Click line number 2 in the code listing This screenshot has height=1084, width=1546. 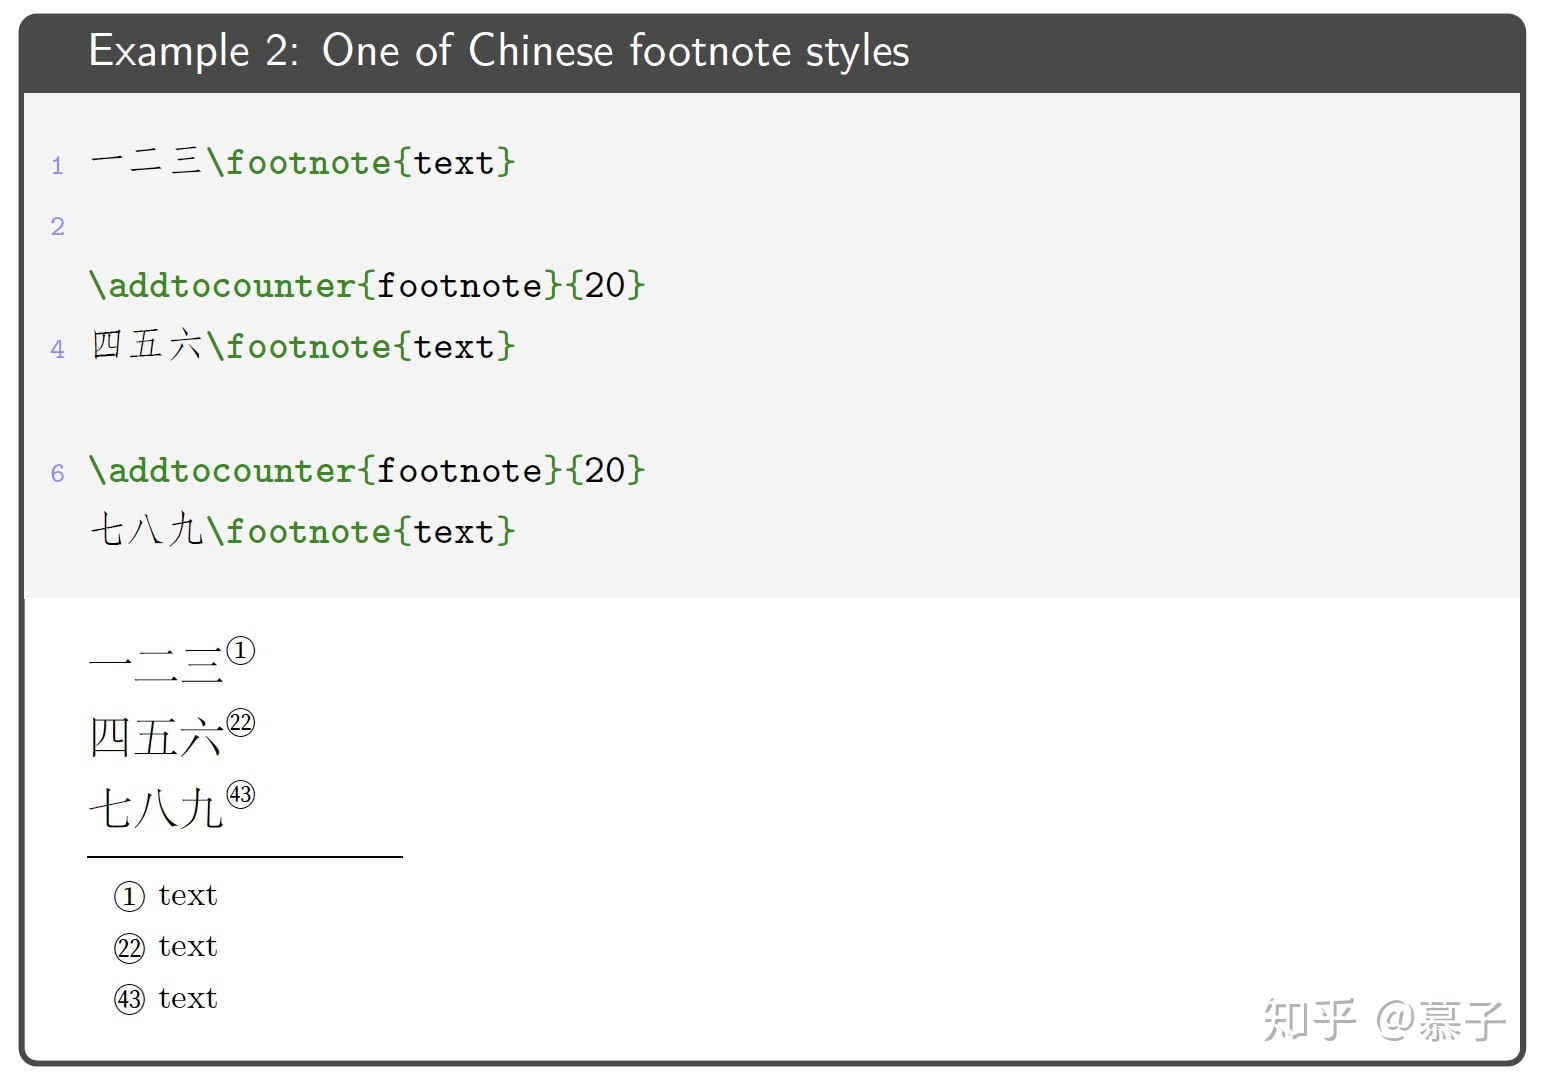point(58,227)
